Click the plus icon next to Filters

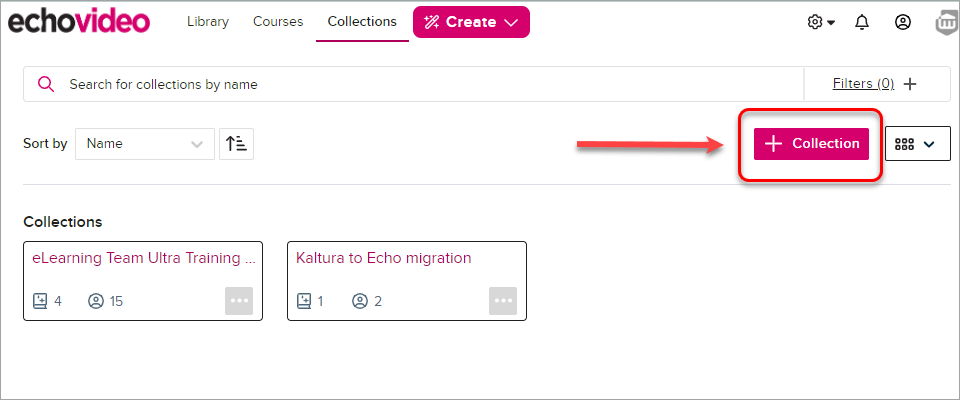tap(910, 84)
